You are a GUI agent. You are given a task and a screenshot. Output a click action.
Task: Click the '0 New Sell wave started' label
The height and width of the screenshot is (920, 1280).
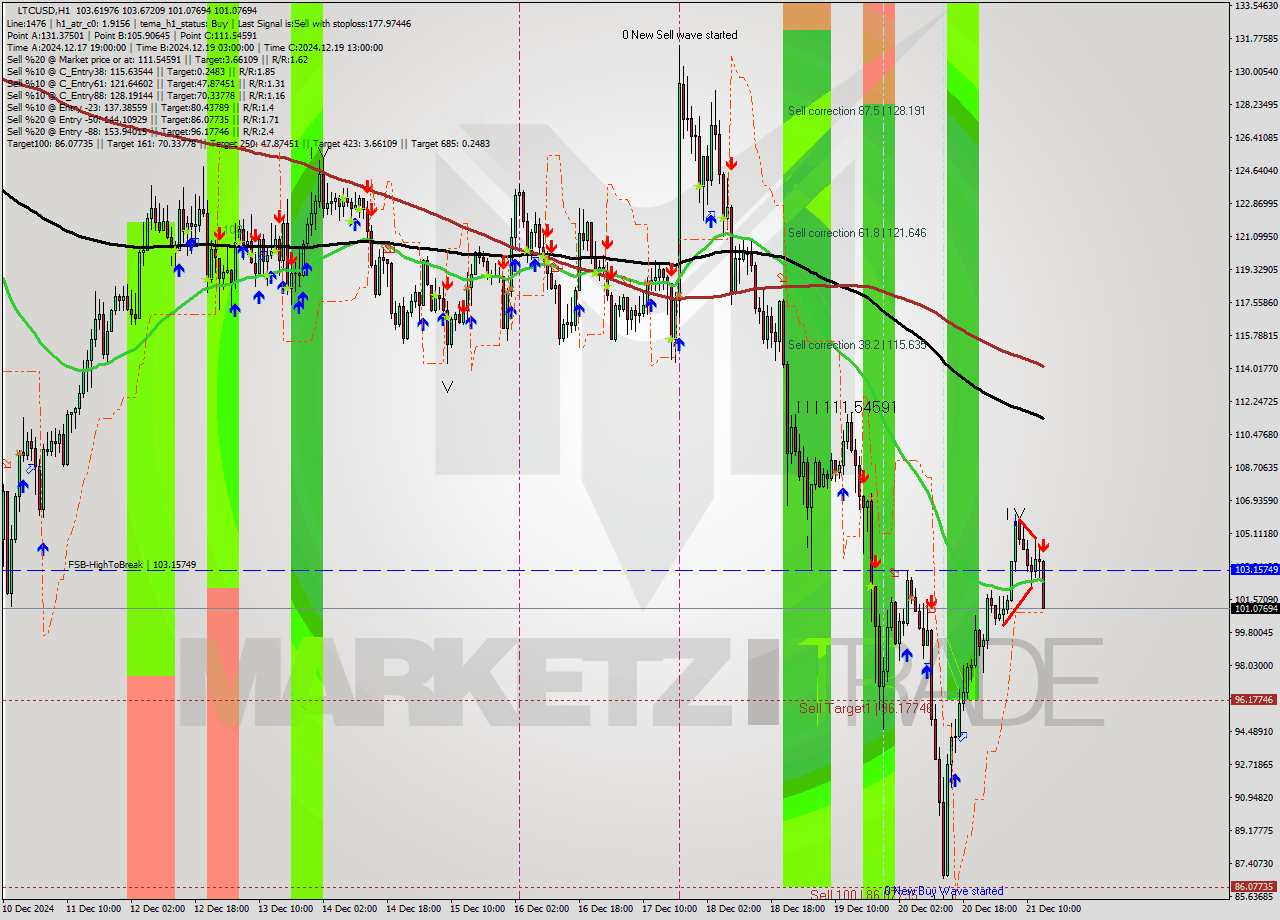coord(680,35)
